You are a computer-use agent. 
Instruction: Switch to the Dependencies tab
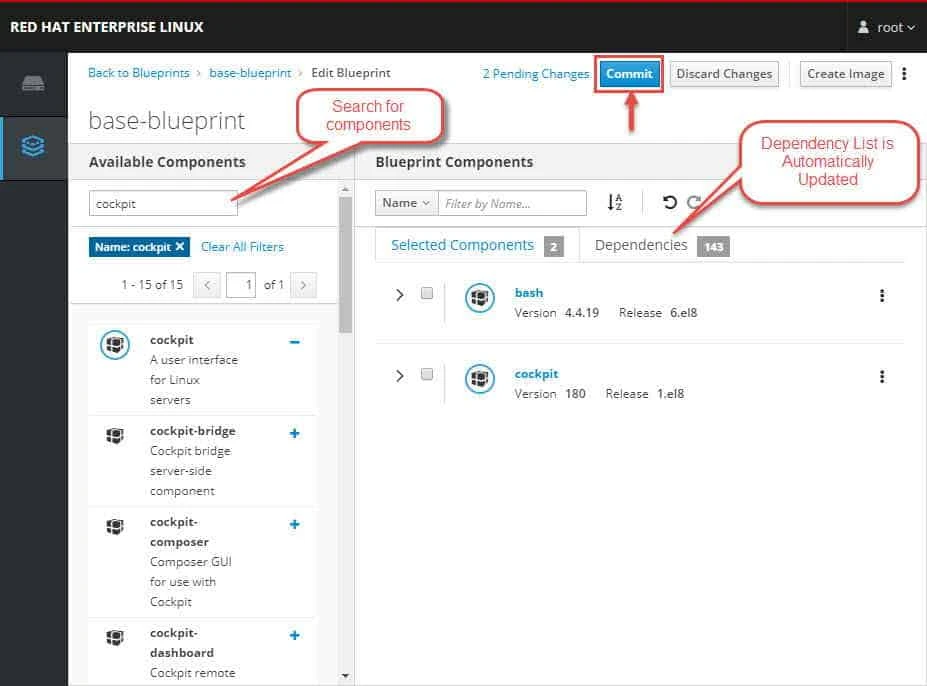click(641, 244)
